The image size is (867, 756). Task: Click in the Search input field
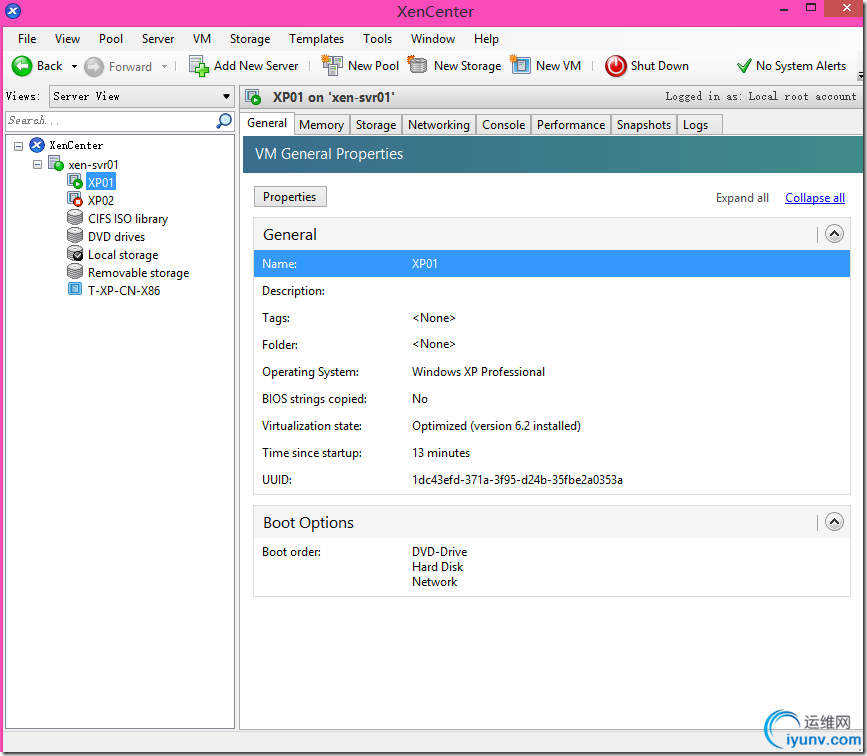(x=111, y=120)
